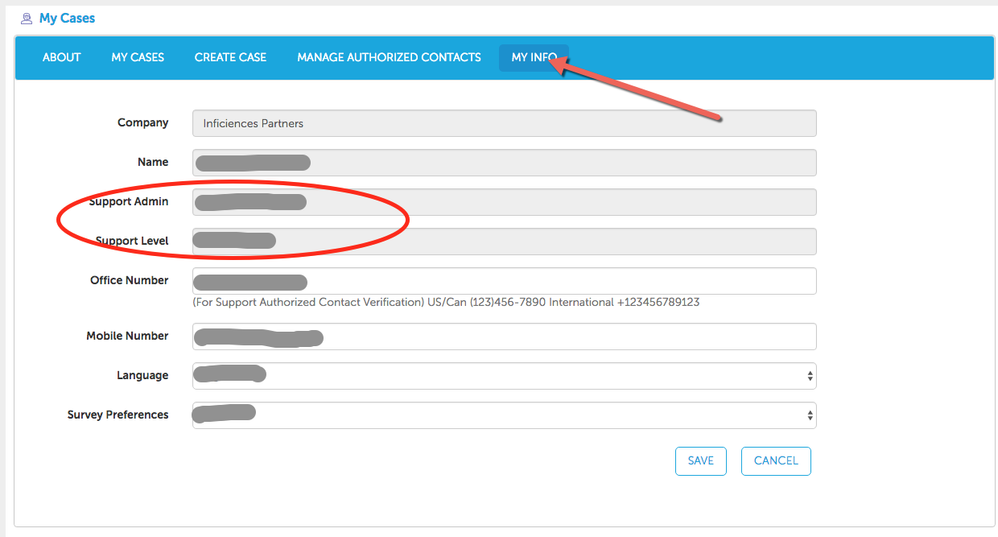Save the profile information
The image size is (998, 537).
[x=701, y=461]
